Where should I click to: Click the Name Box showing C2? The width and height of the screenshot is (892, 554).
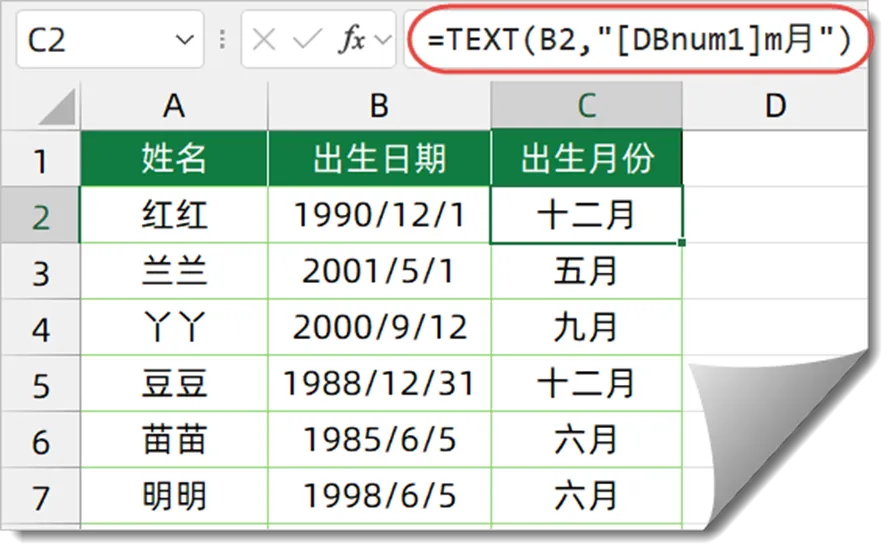point(110,40)
